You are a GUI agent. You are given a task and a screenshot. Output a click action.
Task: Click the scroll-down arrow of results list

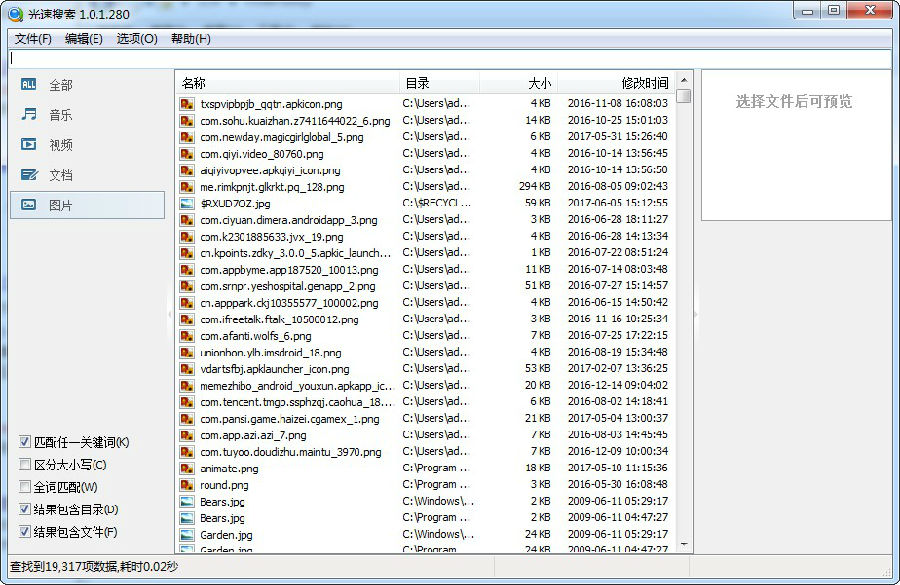684,544
